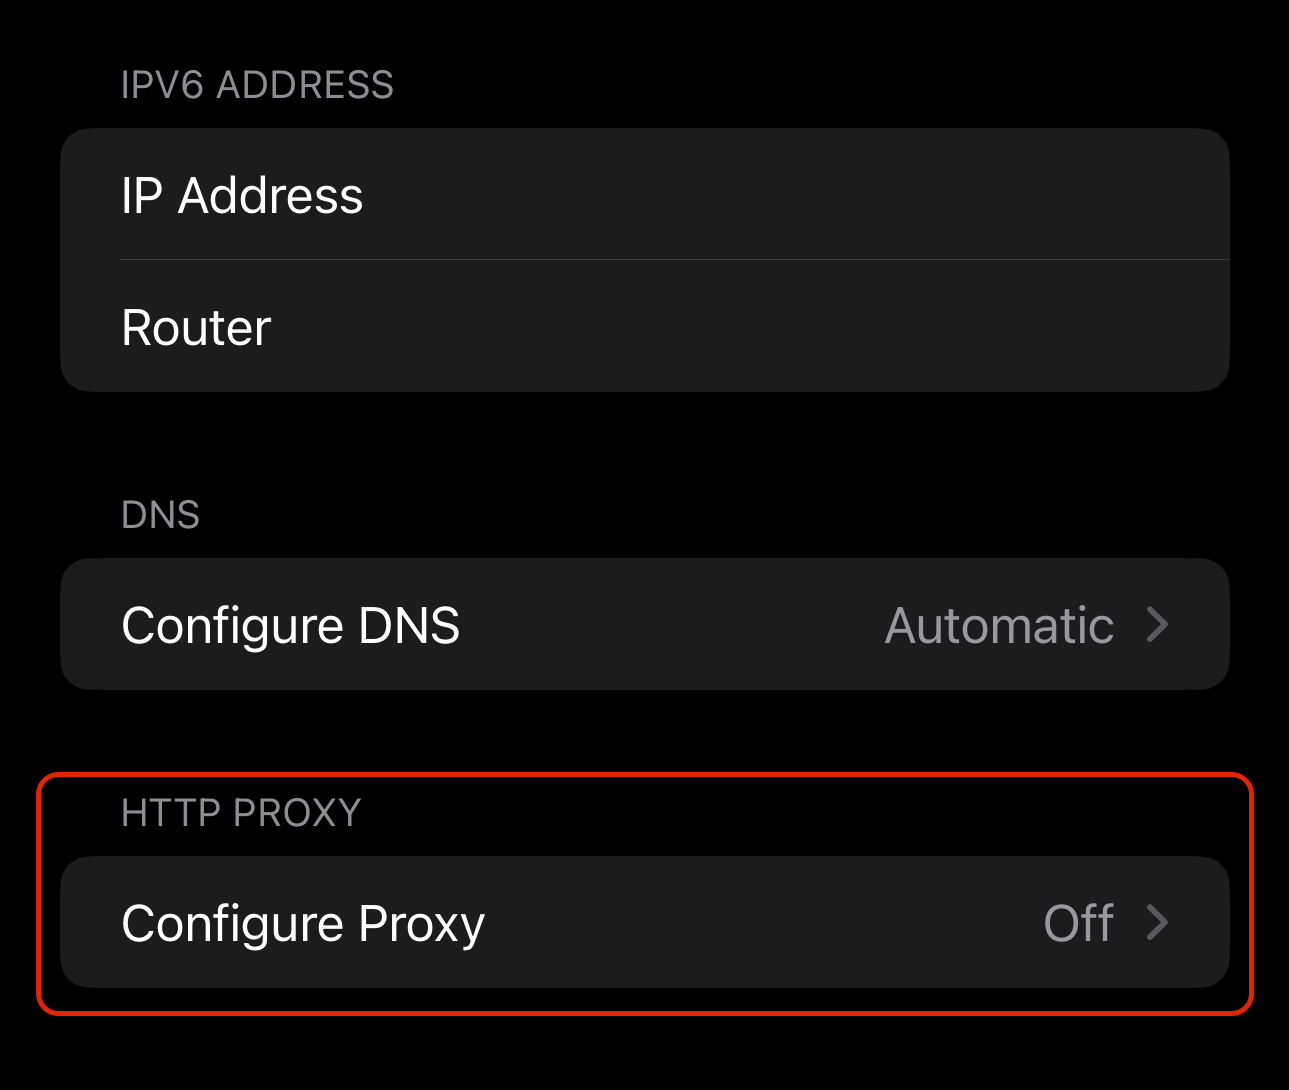
Task: Click the blank middle of Configure Proxy row
Action: tap(760, 923)
